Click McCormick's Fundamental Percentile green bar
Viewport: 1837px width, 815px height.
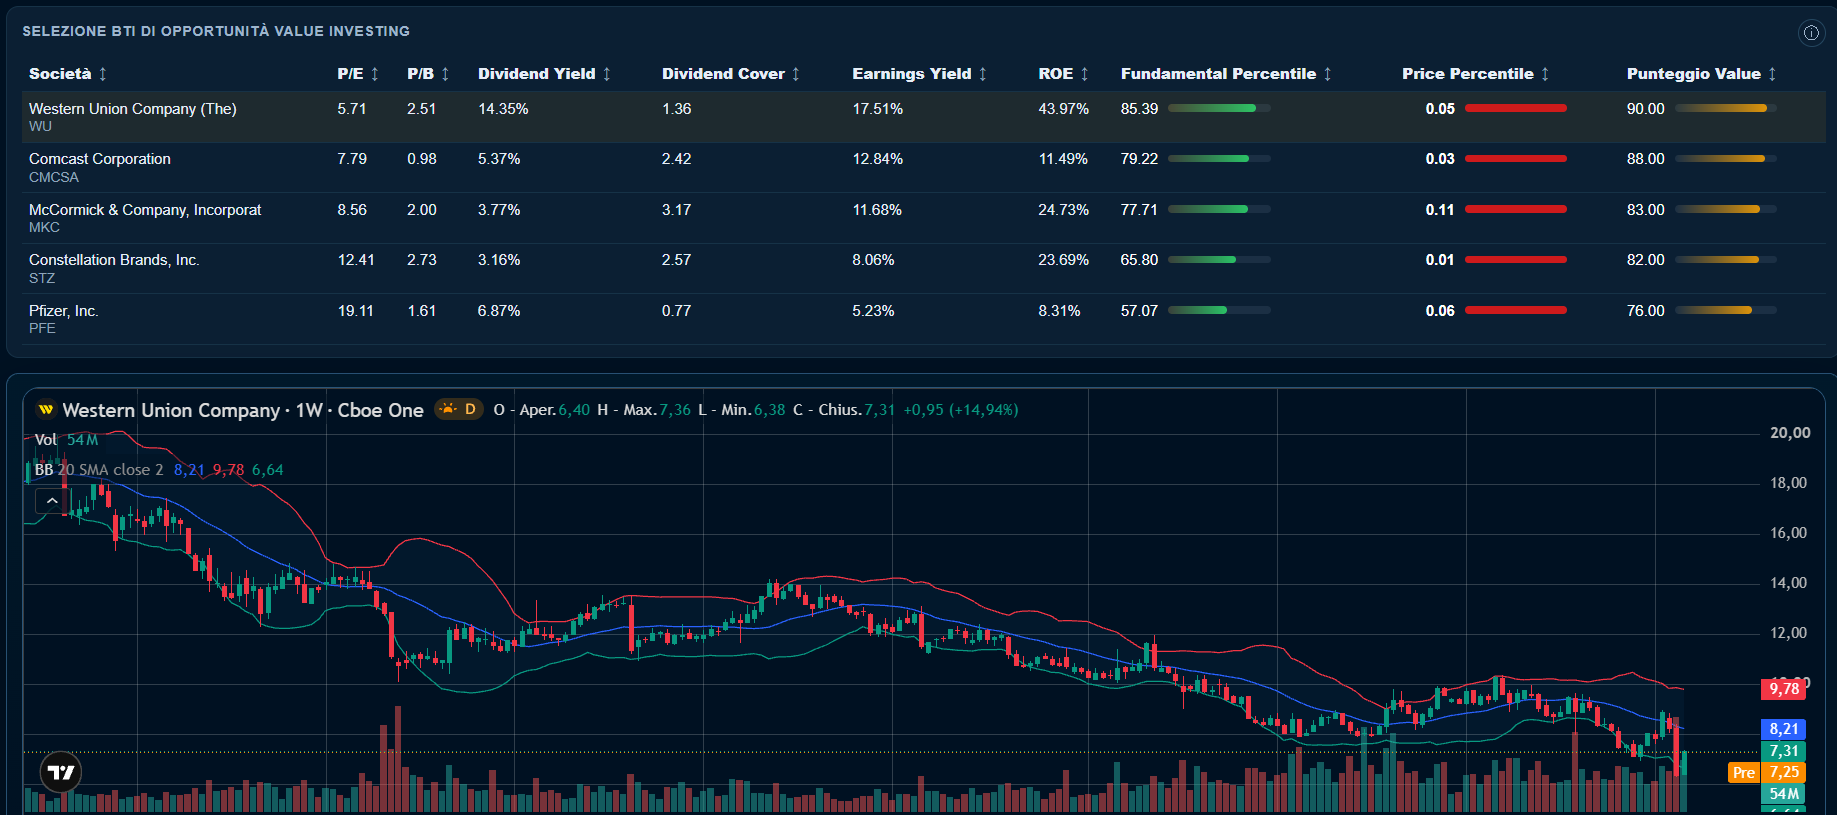pyautogui.click(x=1219, y=209)
